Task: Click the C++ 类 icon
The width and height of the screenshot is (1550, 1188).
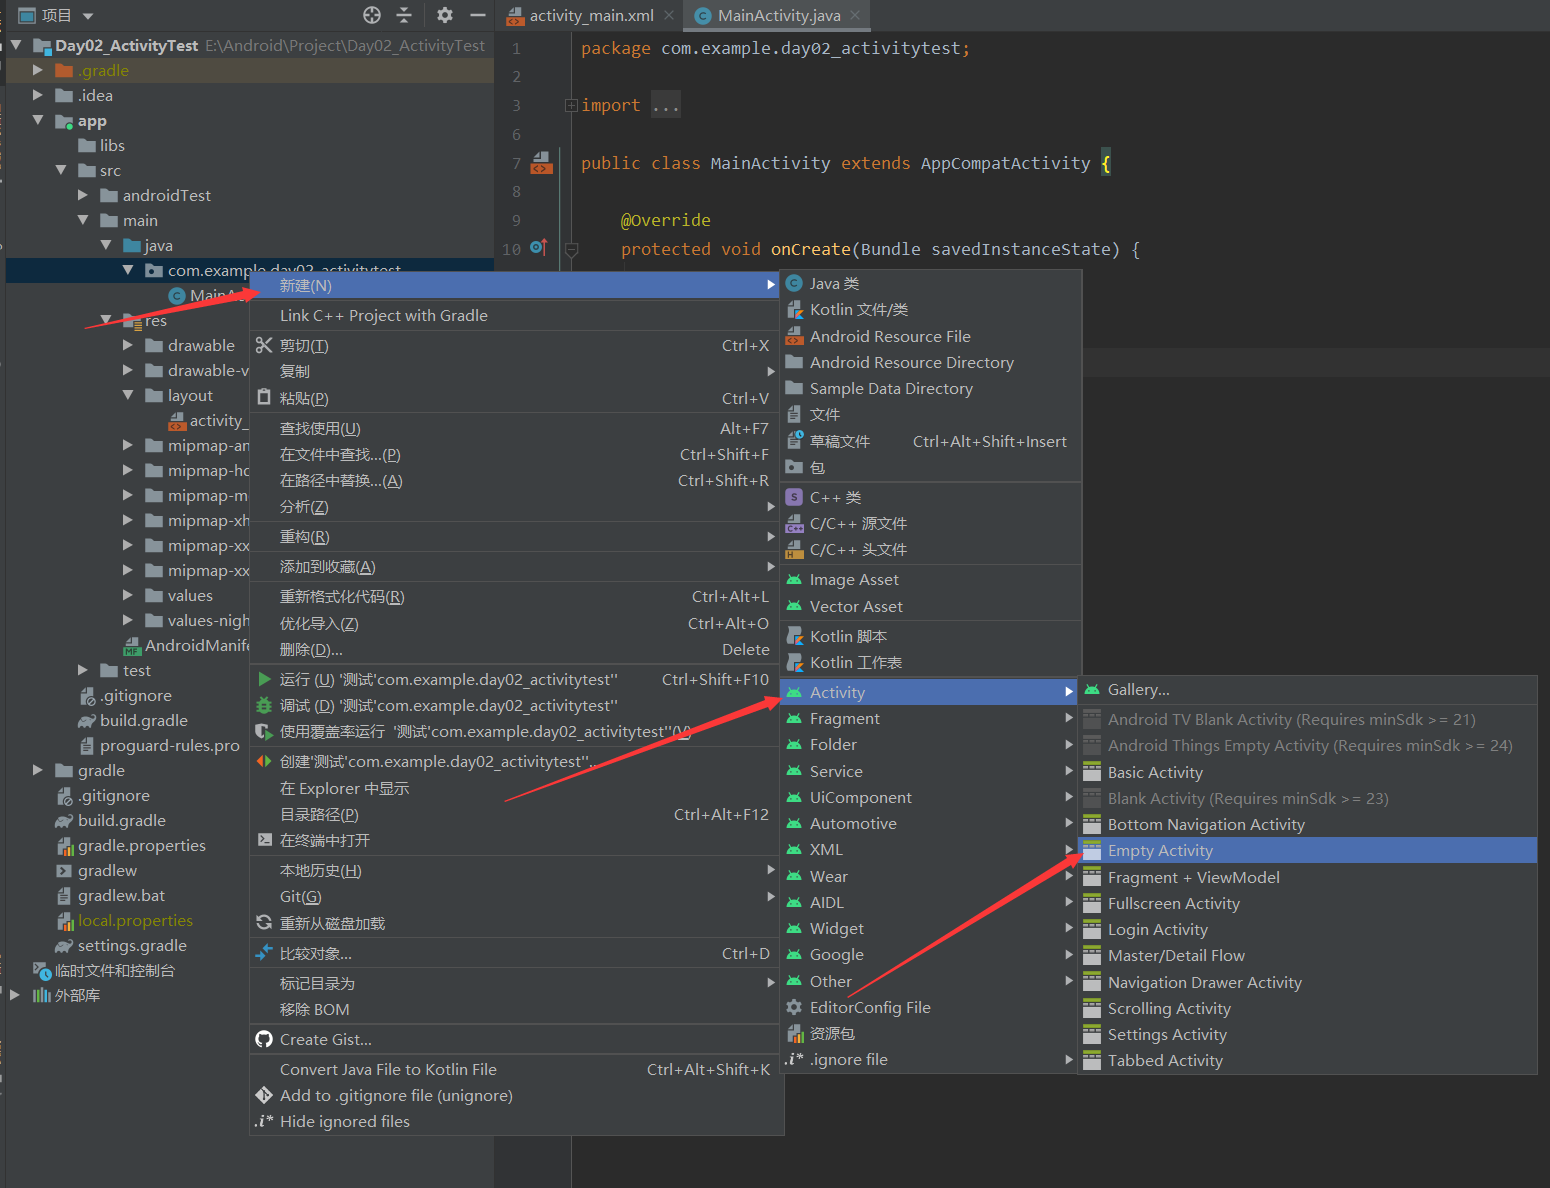Action: point(795,497)
